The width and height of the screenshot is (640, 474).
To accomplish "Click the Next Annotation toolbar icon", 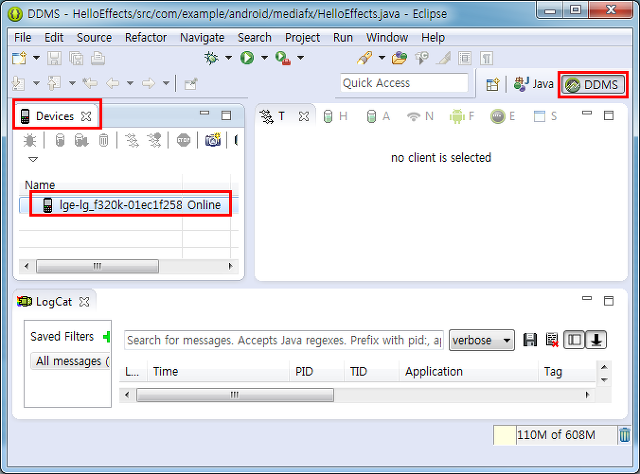I will point(18,83).
